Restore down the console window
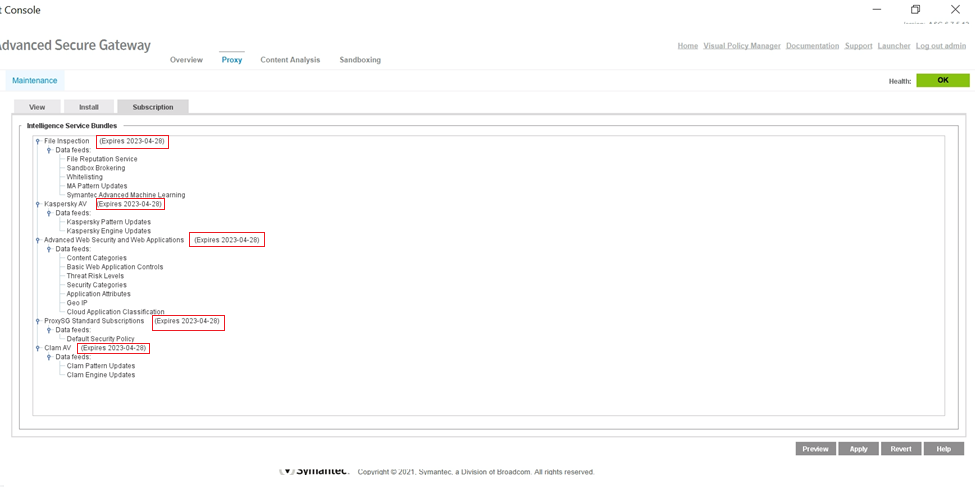The width and height of the screenshot is (975, 487). point(915,9)
